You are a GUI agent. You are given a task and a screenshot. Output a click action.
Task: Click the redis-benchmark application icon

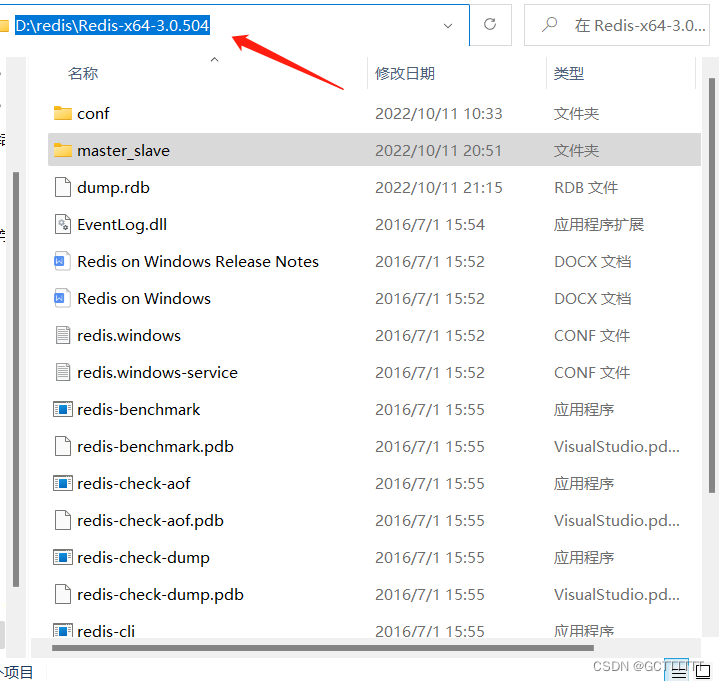[62, 410]
